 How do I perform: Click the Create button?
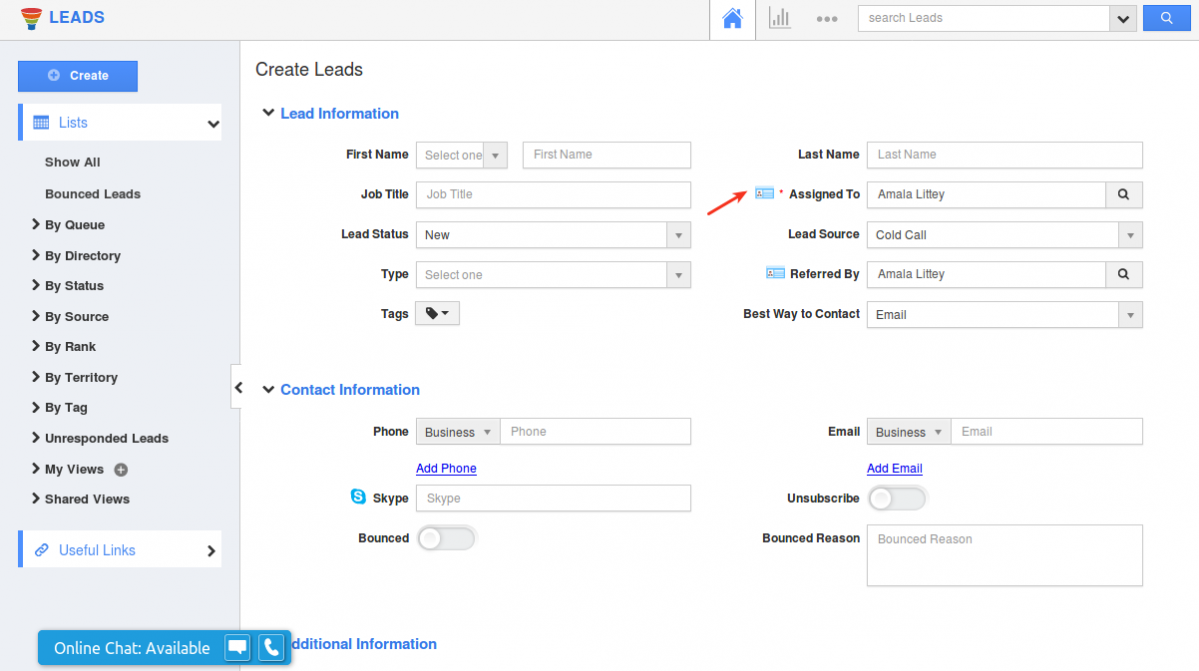tap(78, 76)
